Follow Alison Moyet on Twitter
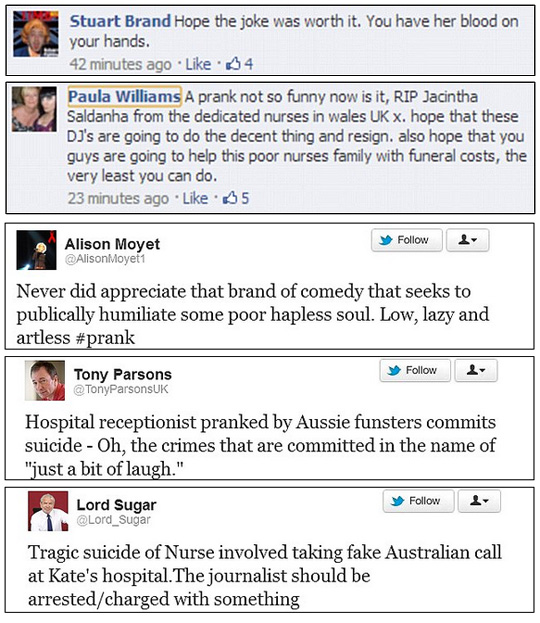The image size is (540, 623). [406, 240]
